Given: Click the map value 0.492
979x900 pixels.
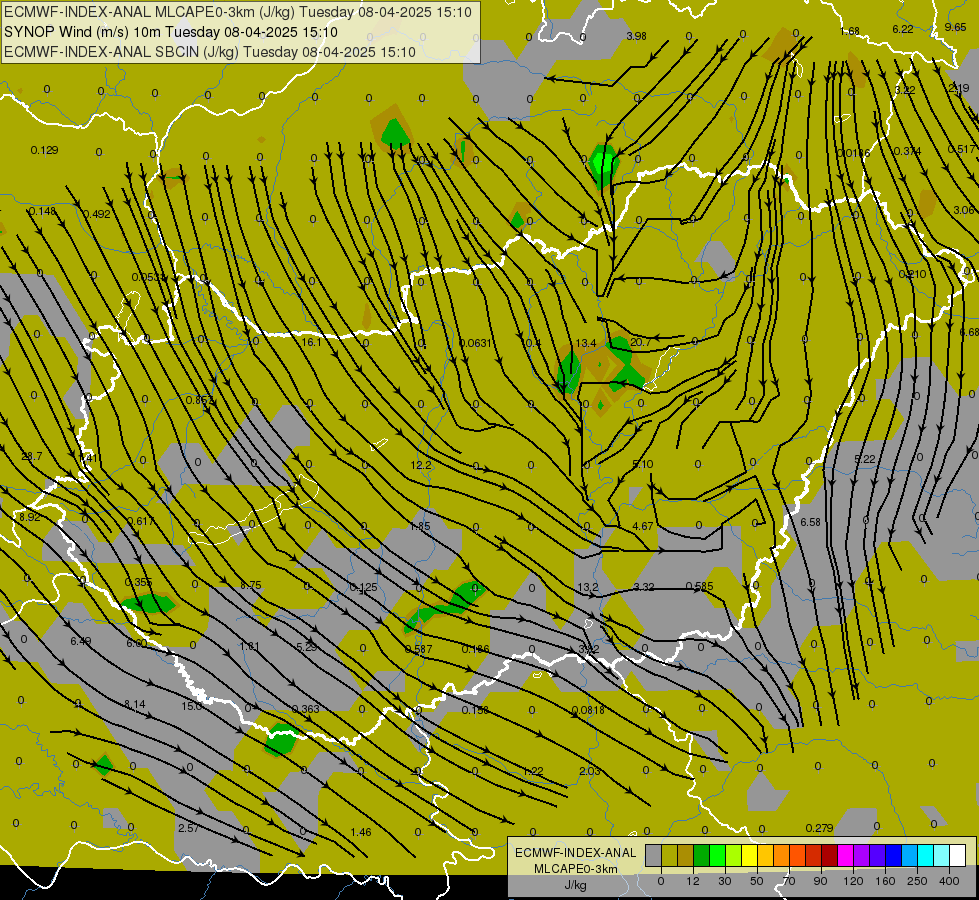Looking at the screenshot, I should coord(96,214).
